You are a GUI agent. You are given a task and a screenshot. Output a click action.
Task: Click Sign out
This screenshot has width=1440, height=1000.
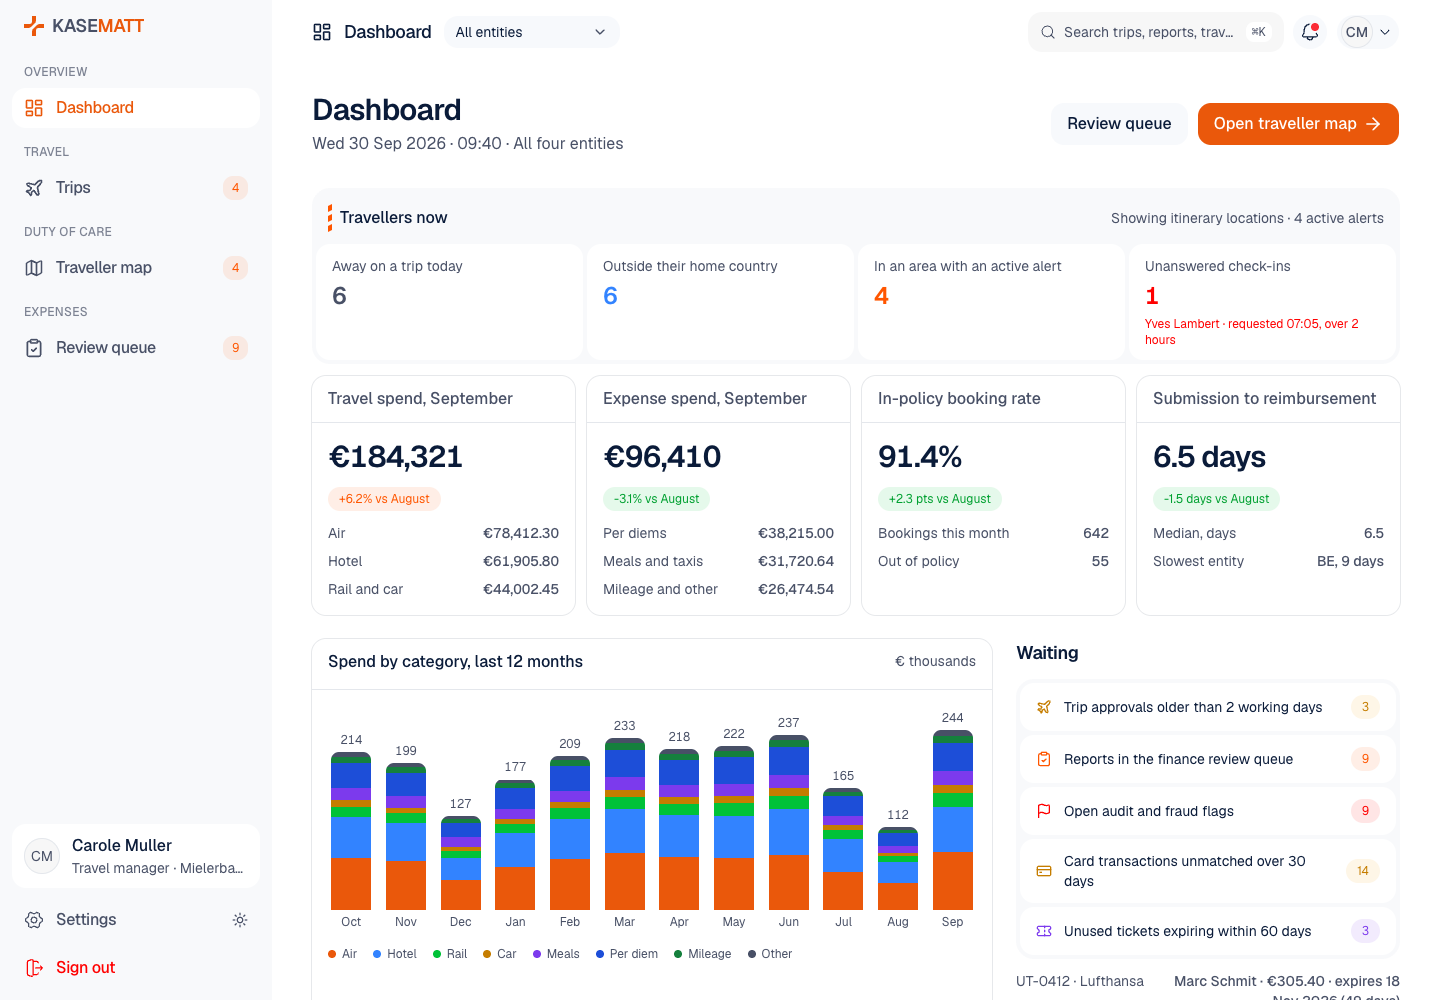pyautogui.click(x=136, y=968)
